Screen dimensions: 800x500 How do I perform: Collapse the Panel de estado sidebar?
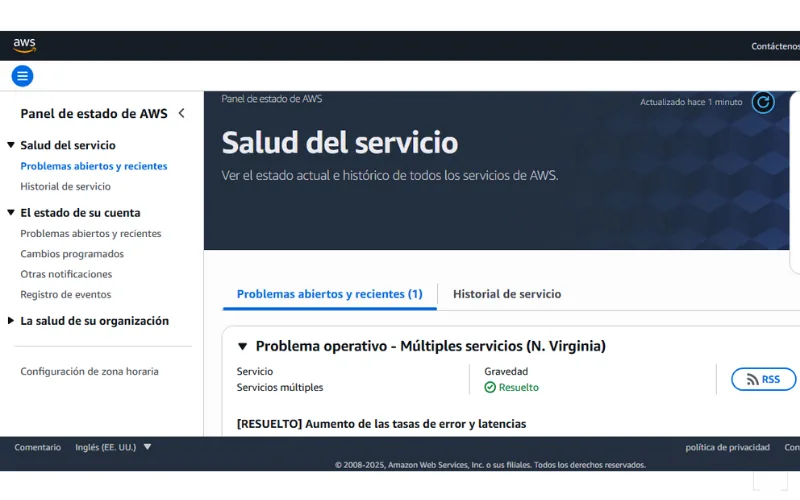coord(181,113)
